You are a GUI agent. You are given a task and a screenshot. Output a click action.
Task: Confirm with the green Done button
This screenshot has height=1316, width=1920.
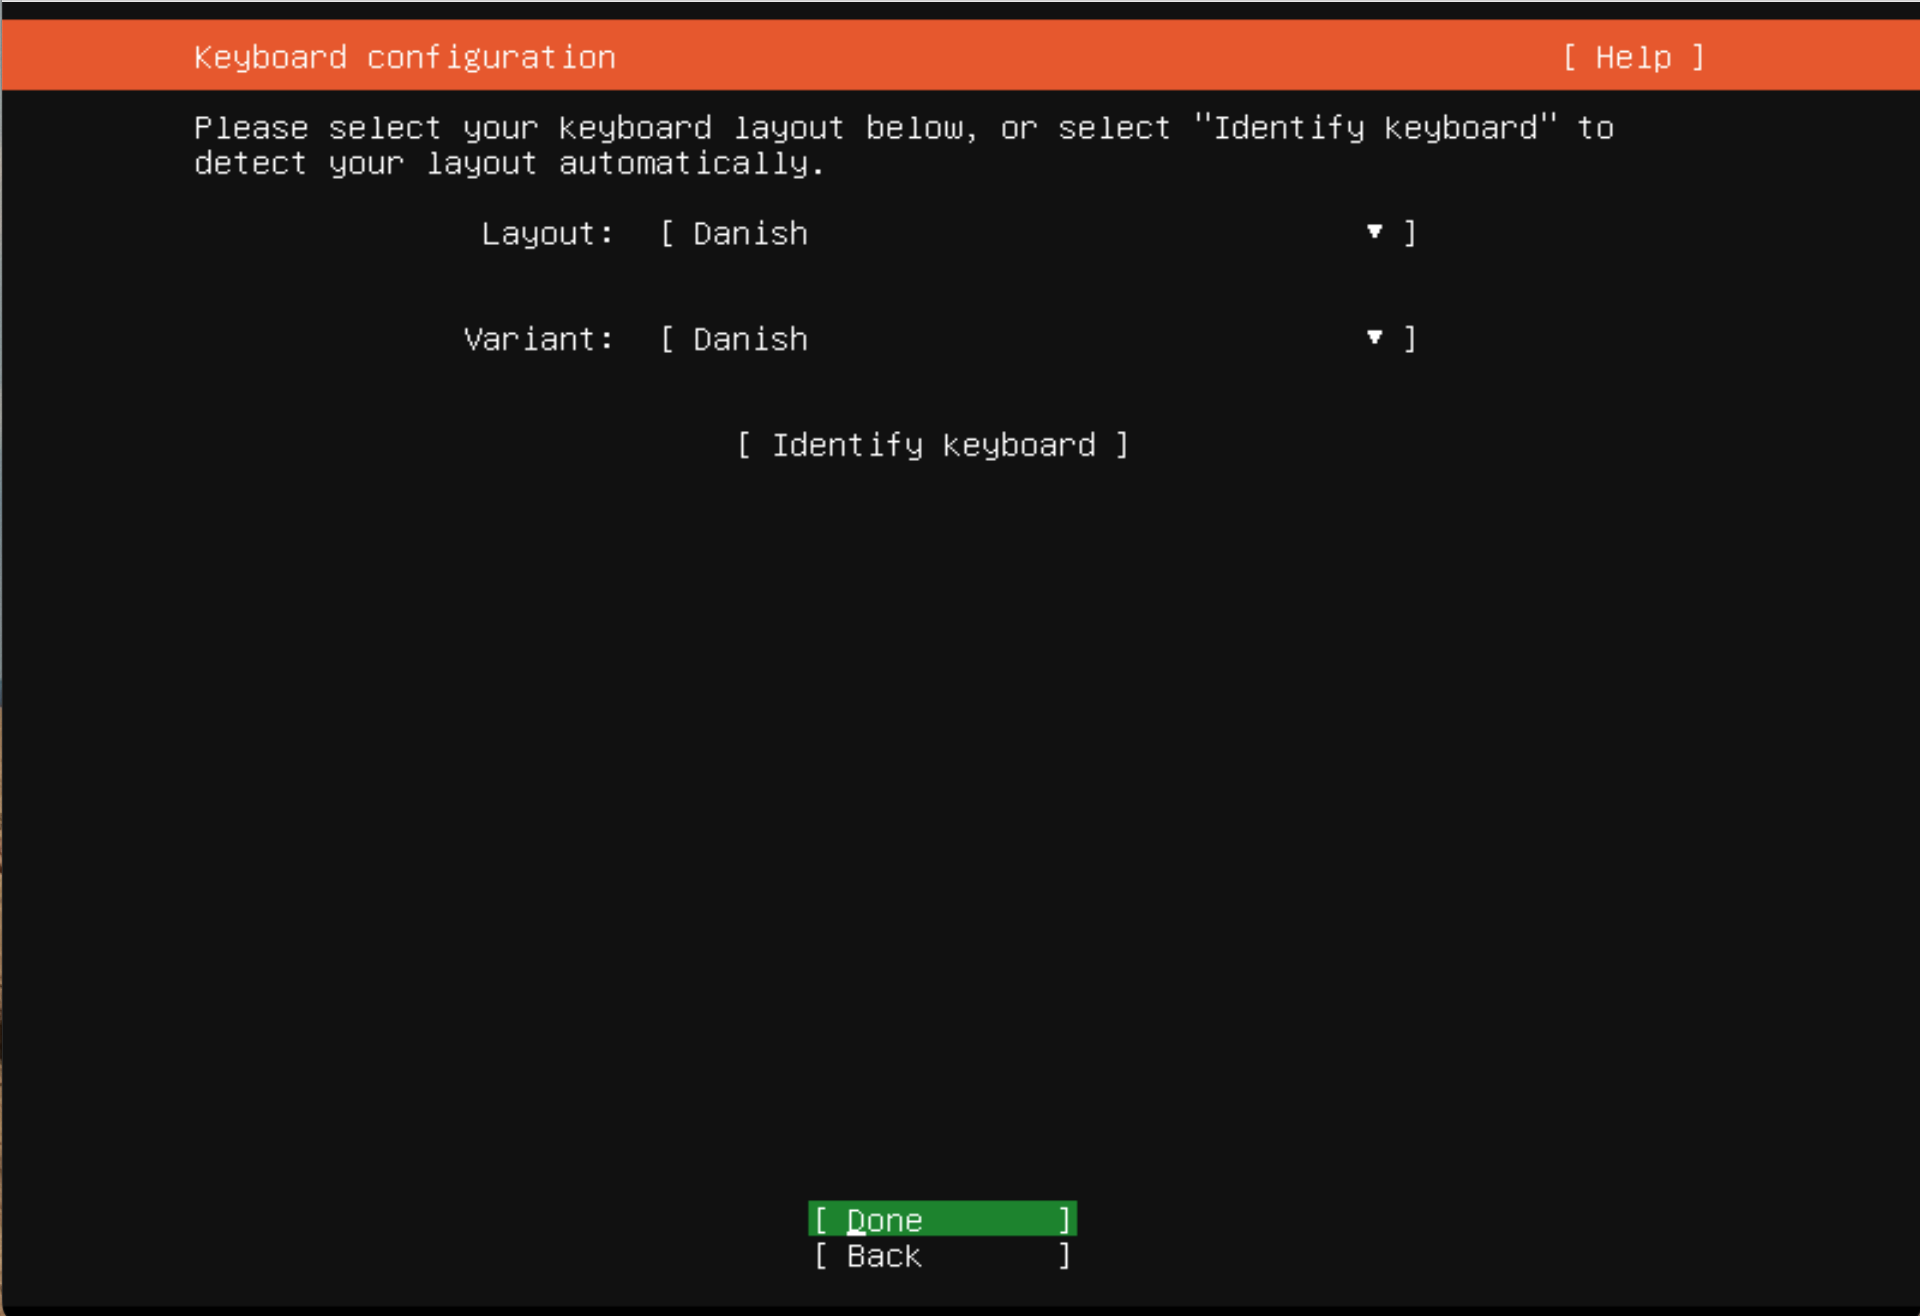coord(941,1219)
